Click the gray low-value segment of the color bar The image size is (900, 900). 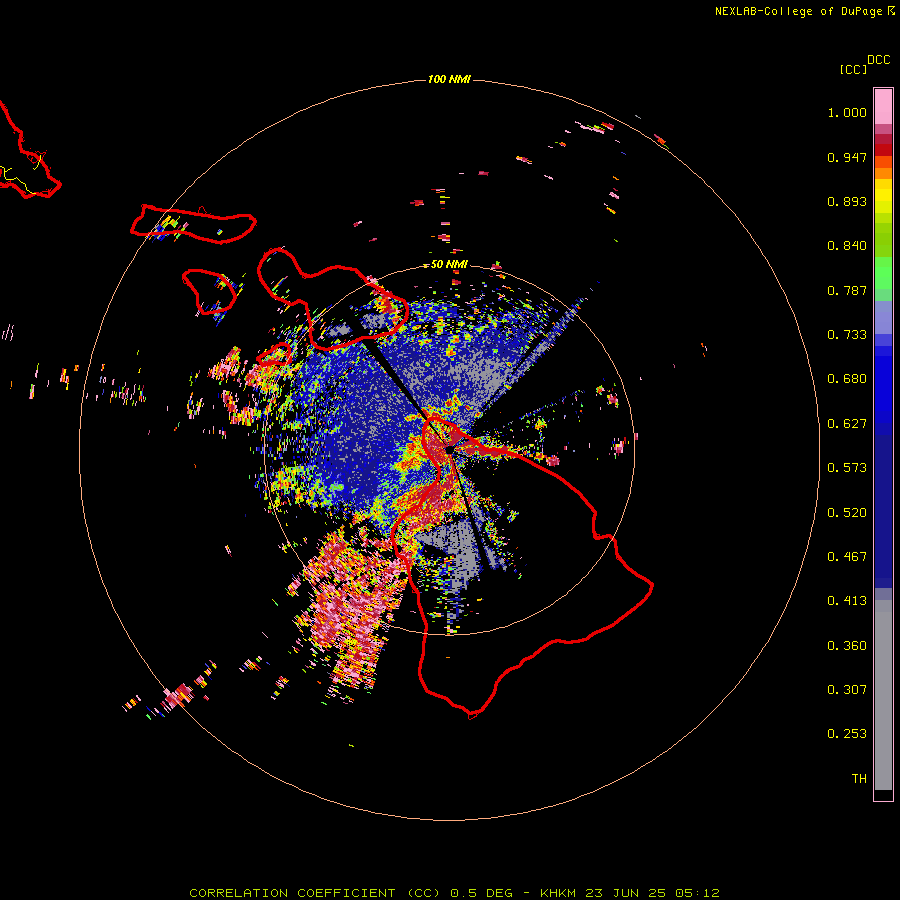(x=883, y=695)
